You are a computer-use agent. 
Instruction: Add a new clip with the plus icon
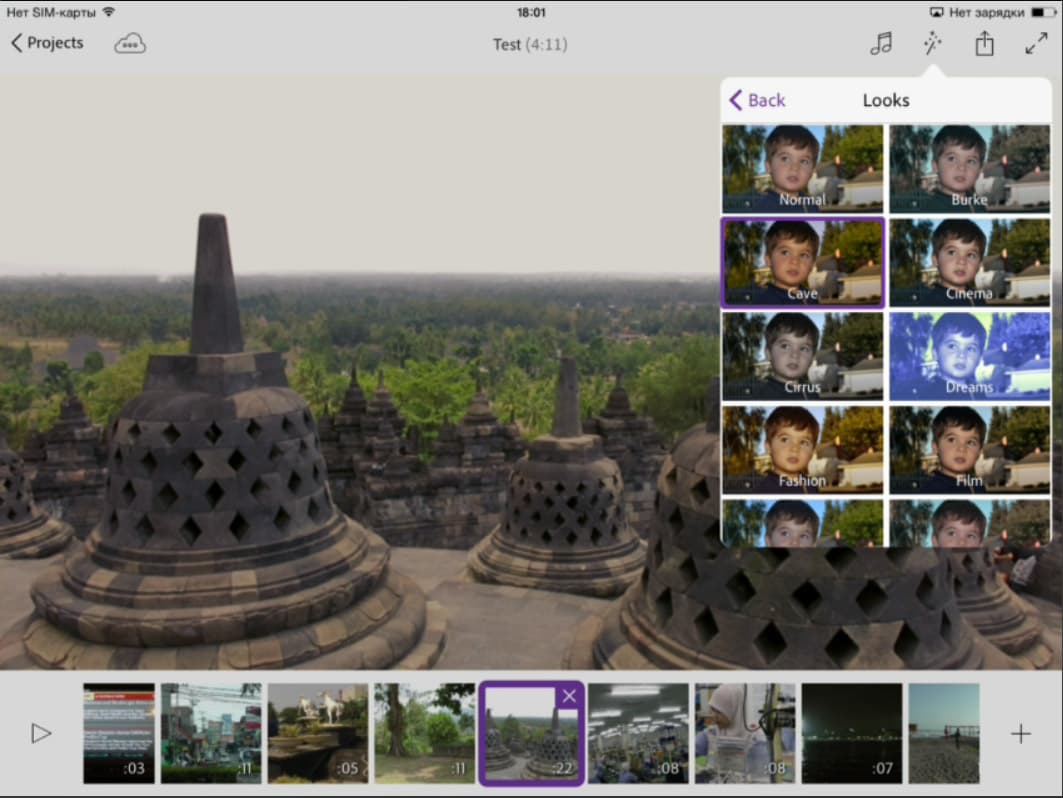1020,734
